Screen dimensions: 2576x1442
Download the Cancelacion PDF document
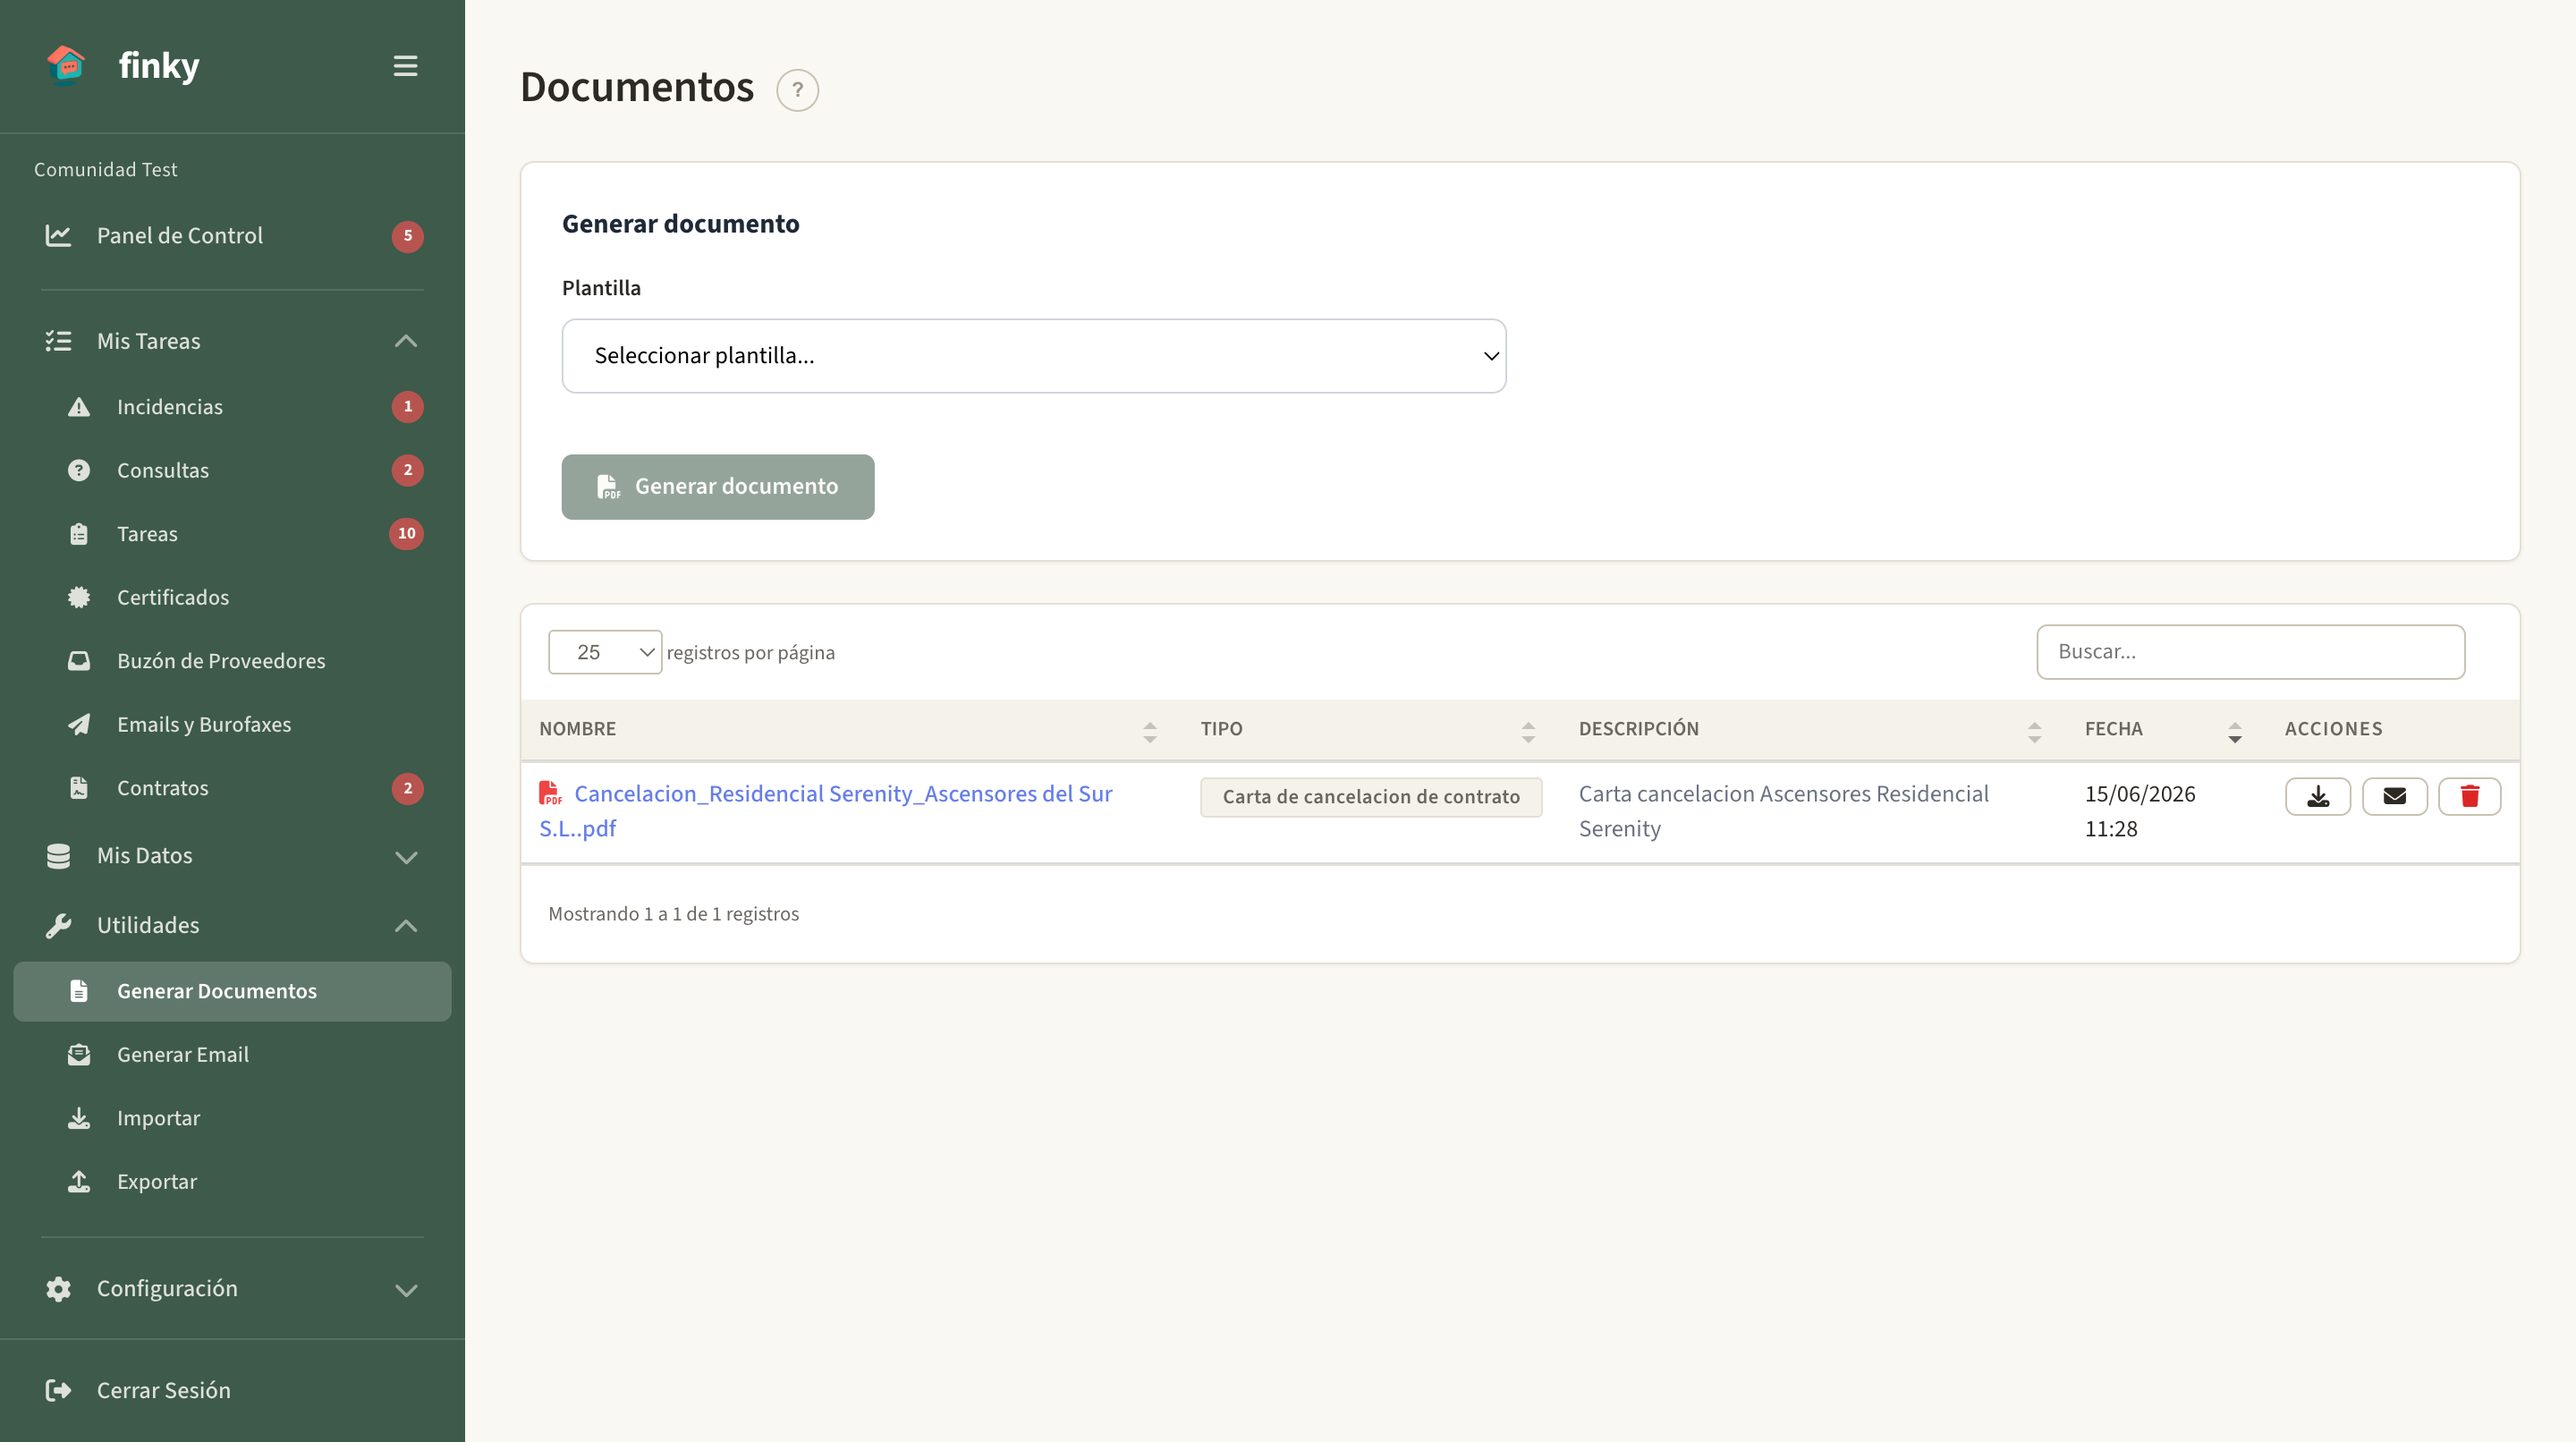click(2318, 796)
